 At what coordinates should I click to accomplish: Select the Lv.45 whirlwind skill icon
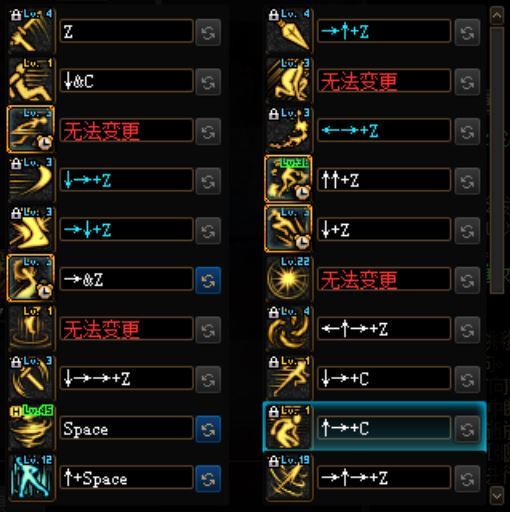click(31, 428)
